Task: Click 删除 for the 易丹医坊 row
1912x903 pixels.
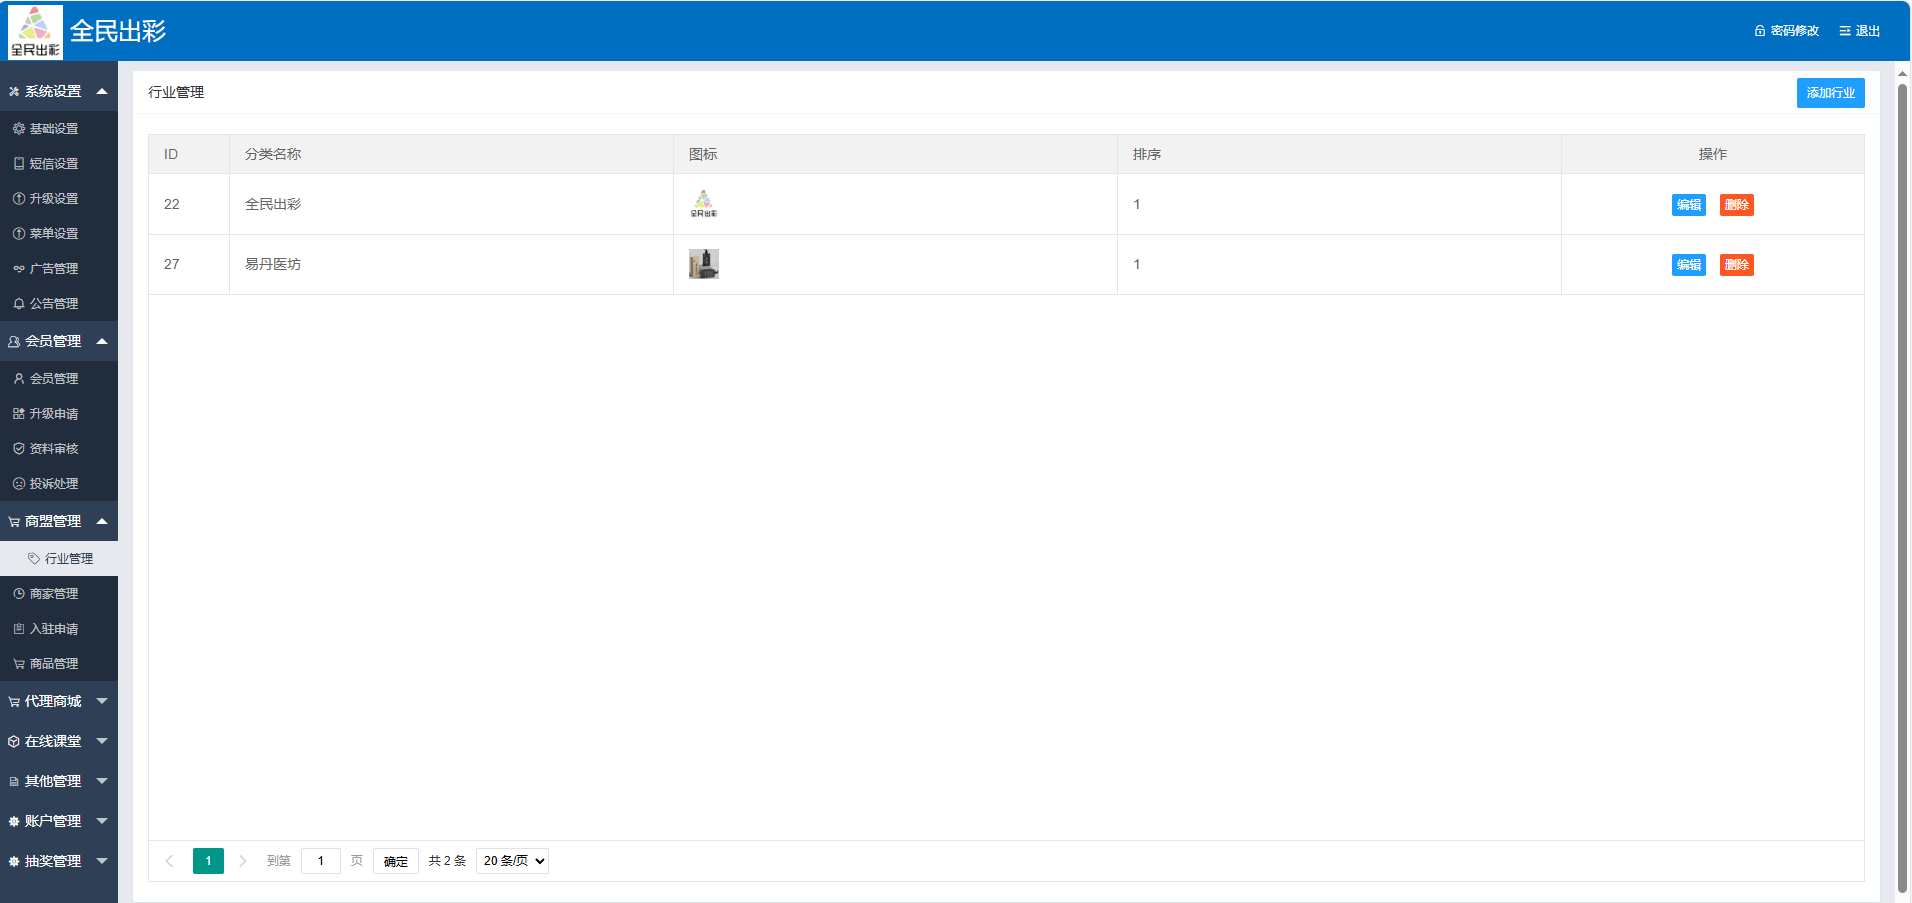Action: (x=1737, y=265)
